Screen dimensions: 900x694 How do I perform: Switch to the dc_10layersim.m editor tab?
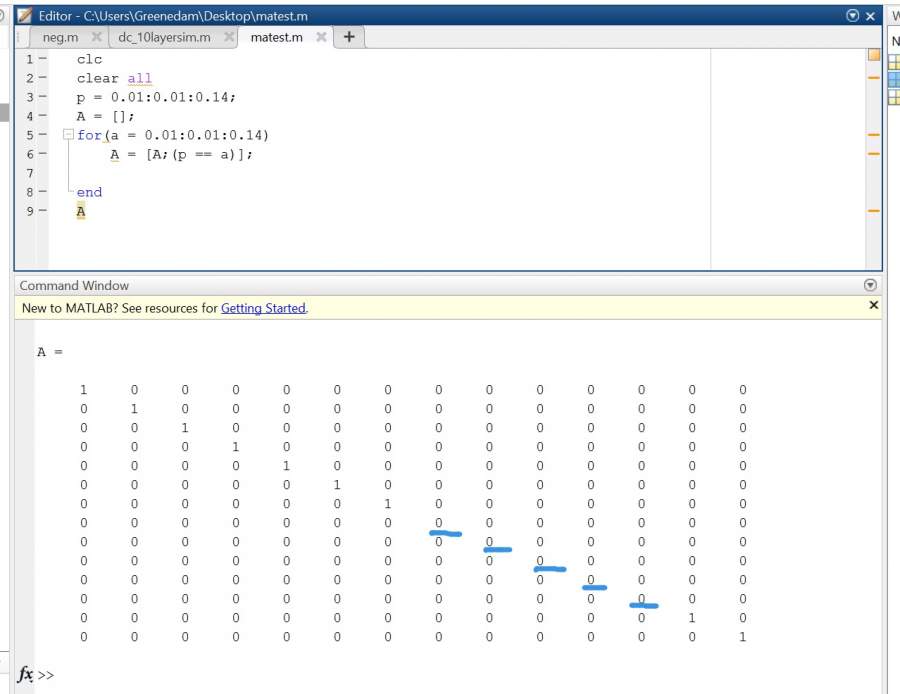pyautogui.click(x=164, y=37)
